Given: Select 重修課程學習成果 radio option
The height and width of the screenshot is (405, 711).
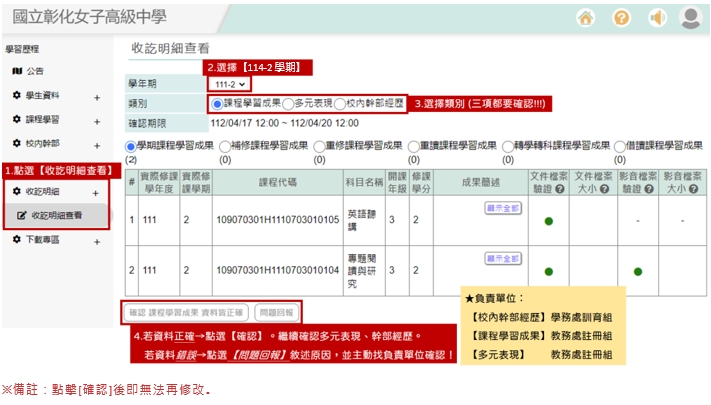Looking at the screenshot, I should click(x=319, y=146).
